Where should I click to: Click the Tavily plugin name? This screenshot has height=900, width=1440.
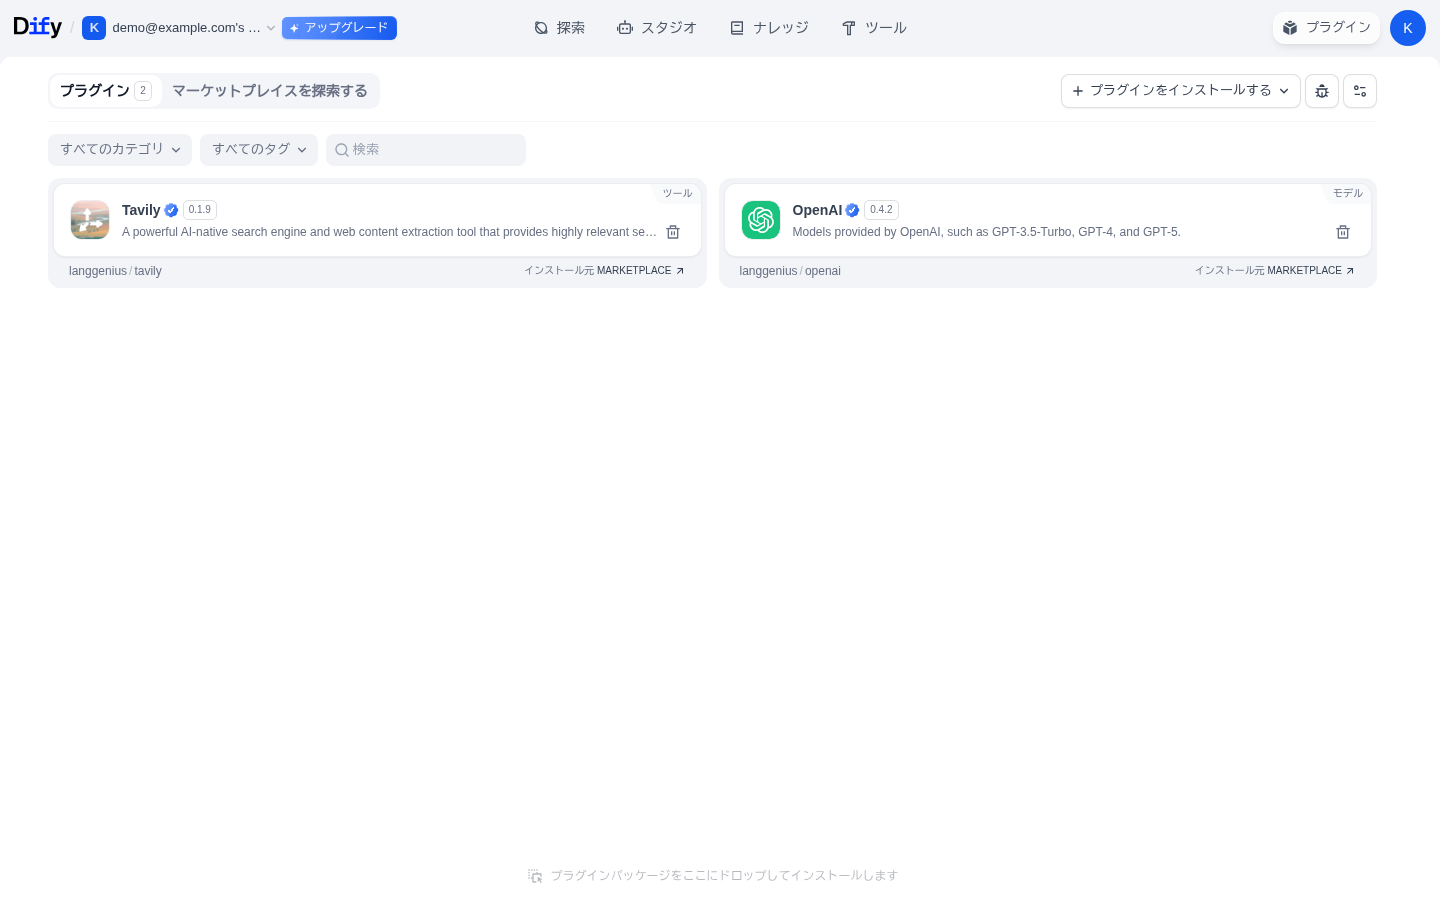tap(141, 210)
